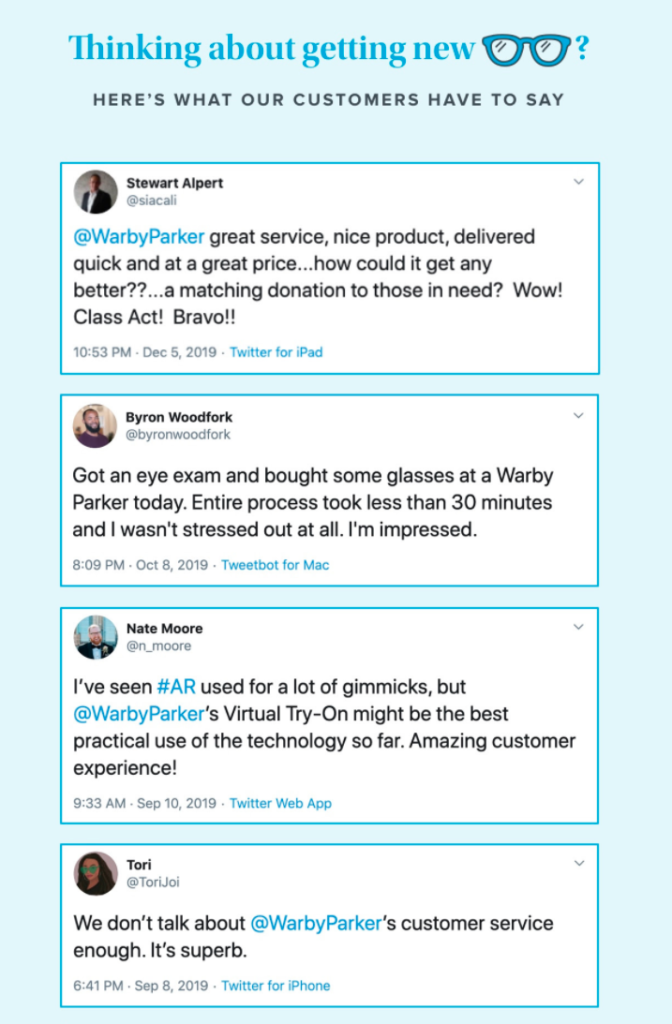Open the Tweetbot for Mac link

point(273,563)
